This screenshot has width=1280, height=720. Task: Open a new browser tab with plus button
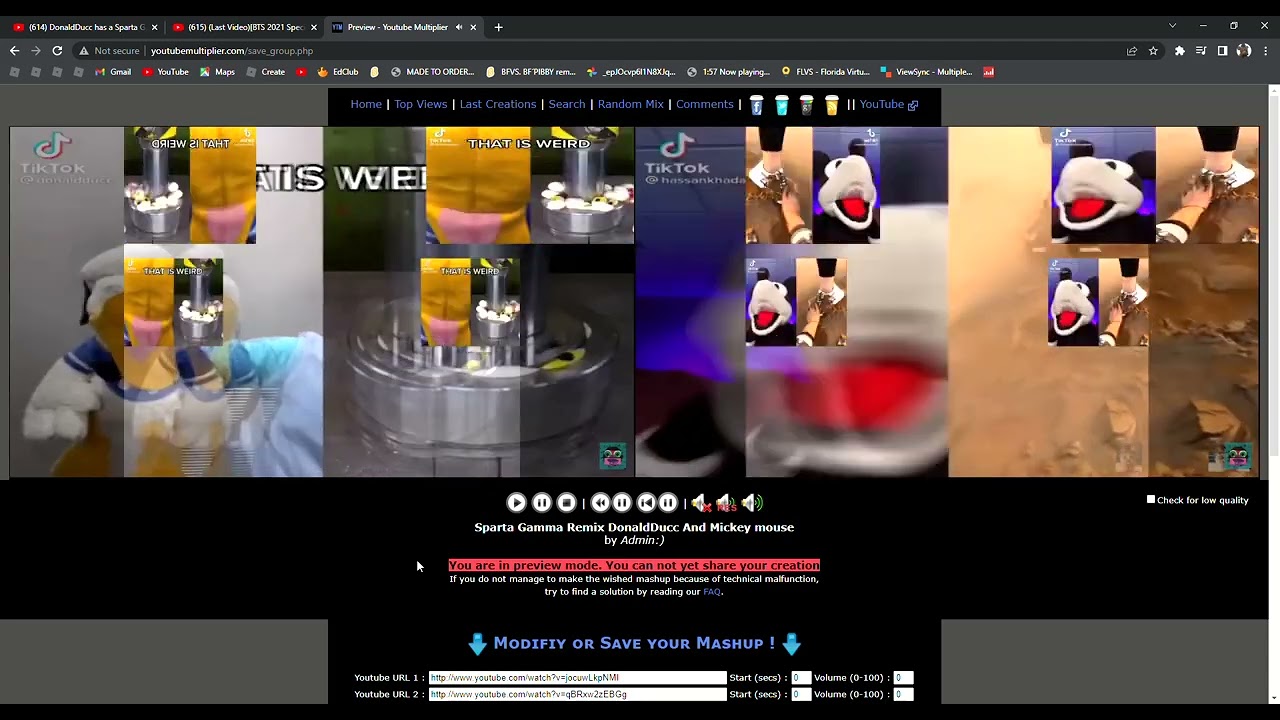(x=498, y=27)
